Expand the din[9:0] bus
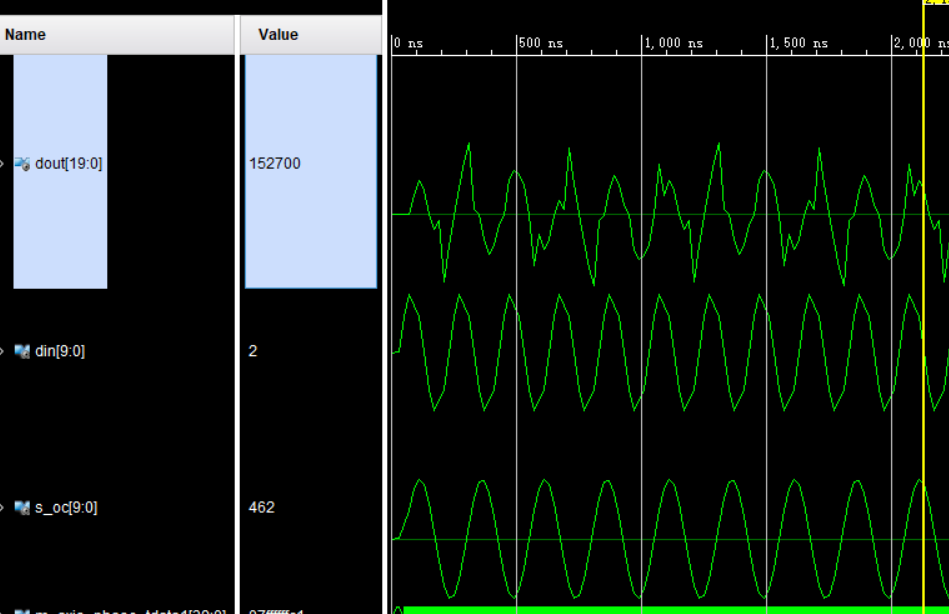Screen dimensions: 949x614 (2, 351)
